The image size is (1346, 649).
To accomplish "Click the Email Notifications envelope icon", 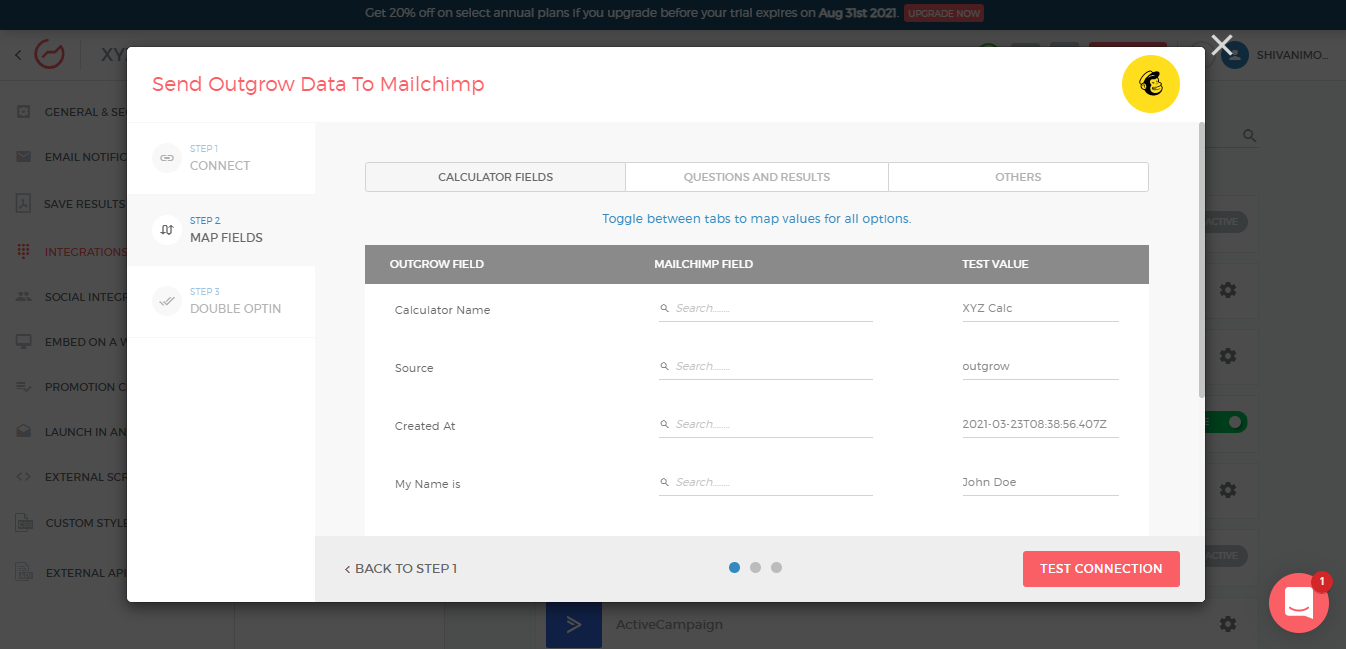I will (24, 157).
